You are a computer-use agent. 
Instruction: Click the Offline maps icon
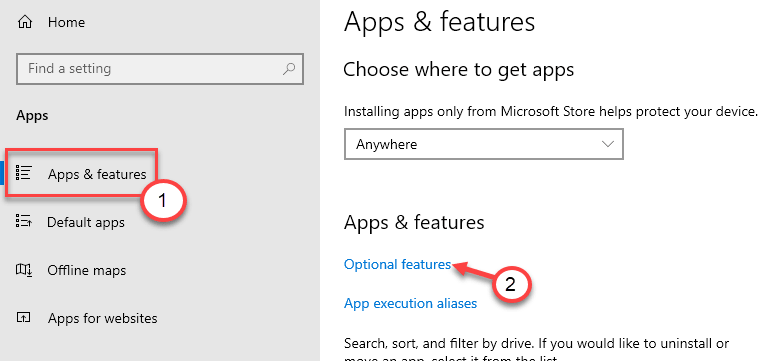pyautogui.click(x=23, y=270)
